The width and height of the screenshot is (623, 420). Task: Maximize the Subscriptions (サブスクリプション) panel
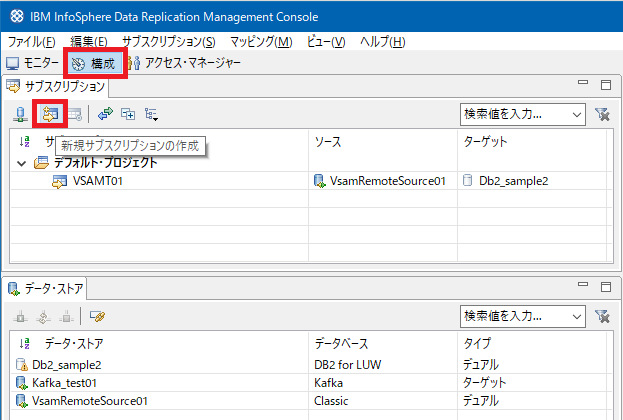coord(606,85)
